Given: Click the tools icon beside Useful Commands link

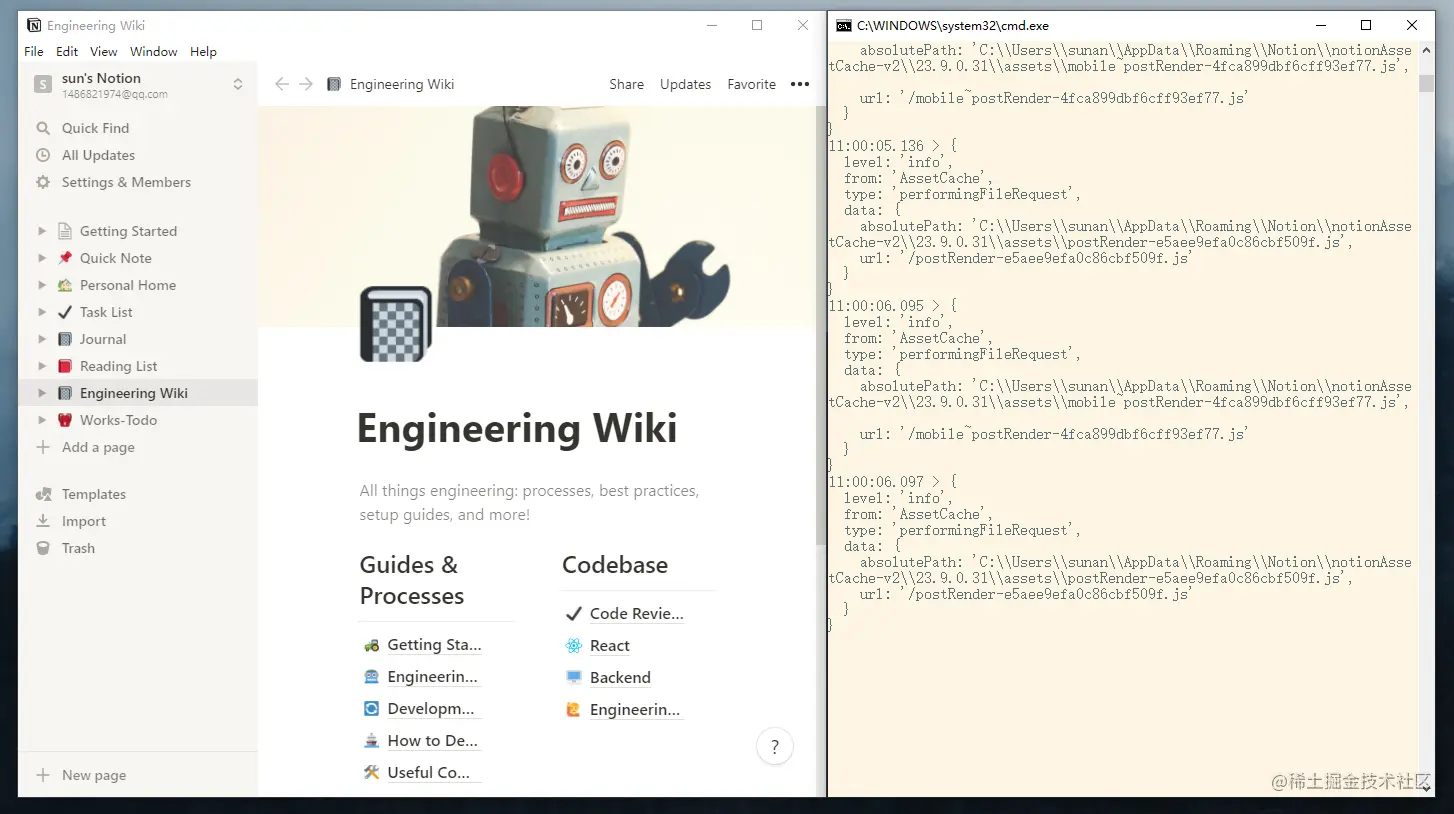Looking at the screenshot, I should [x=371, y=772].
